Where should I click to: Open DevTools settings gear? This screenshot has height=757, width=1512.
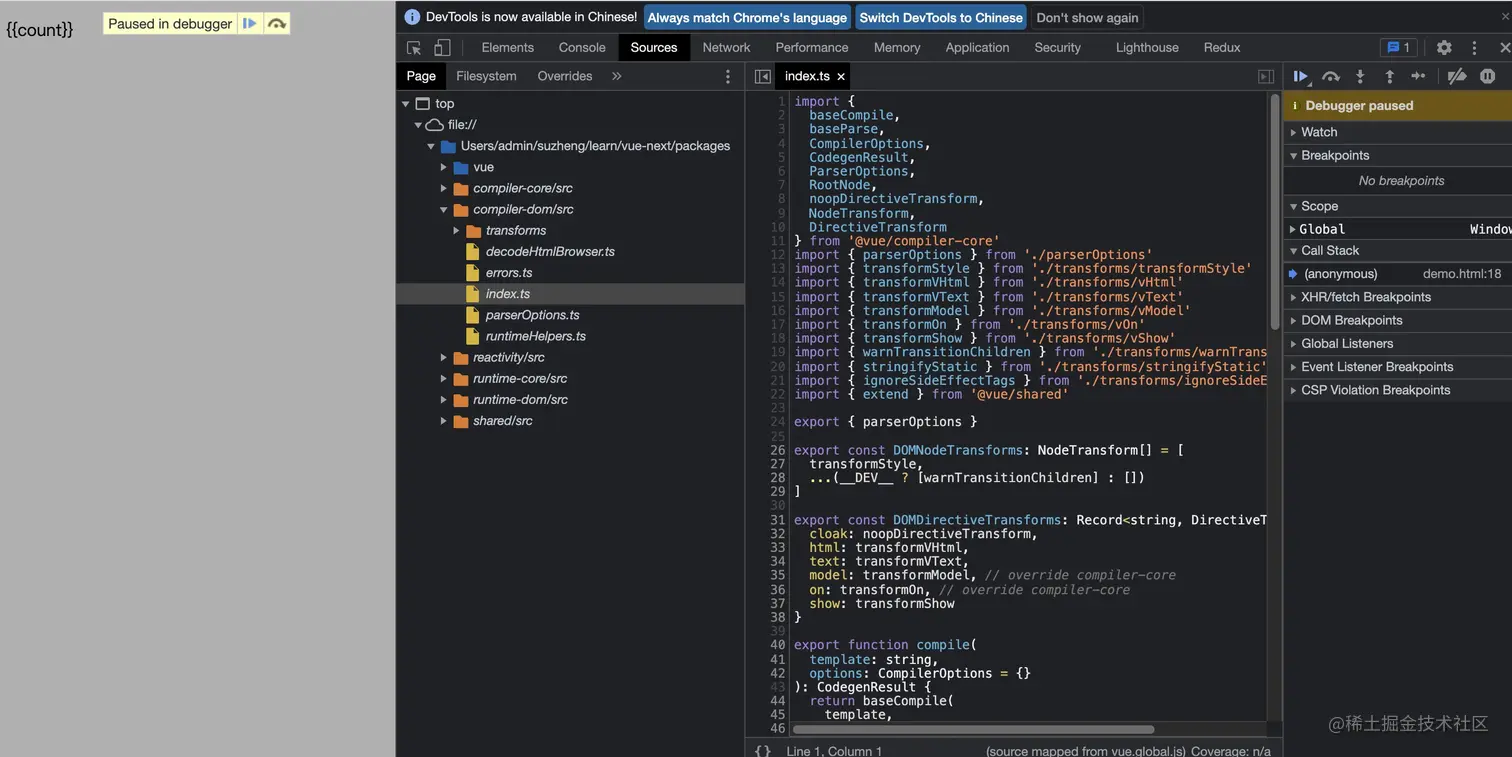pyautogui.click(x=1444, y=47)
